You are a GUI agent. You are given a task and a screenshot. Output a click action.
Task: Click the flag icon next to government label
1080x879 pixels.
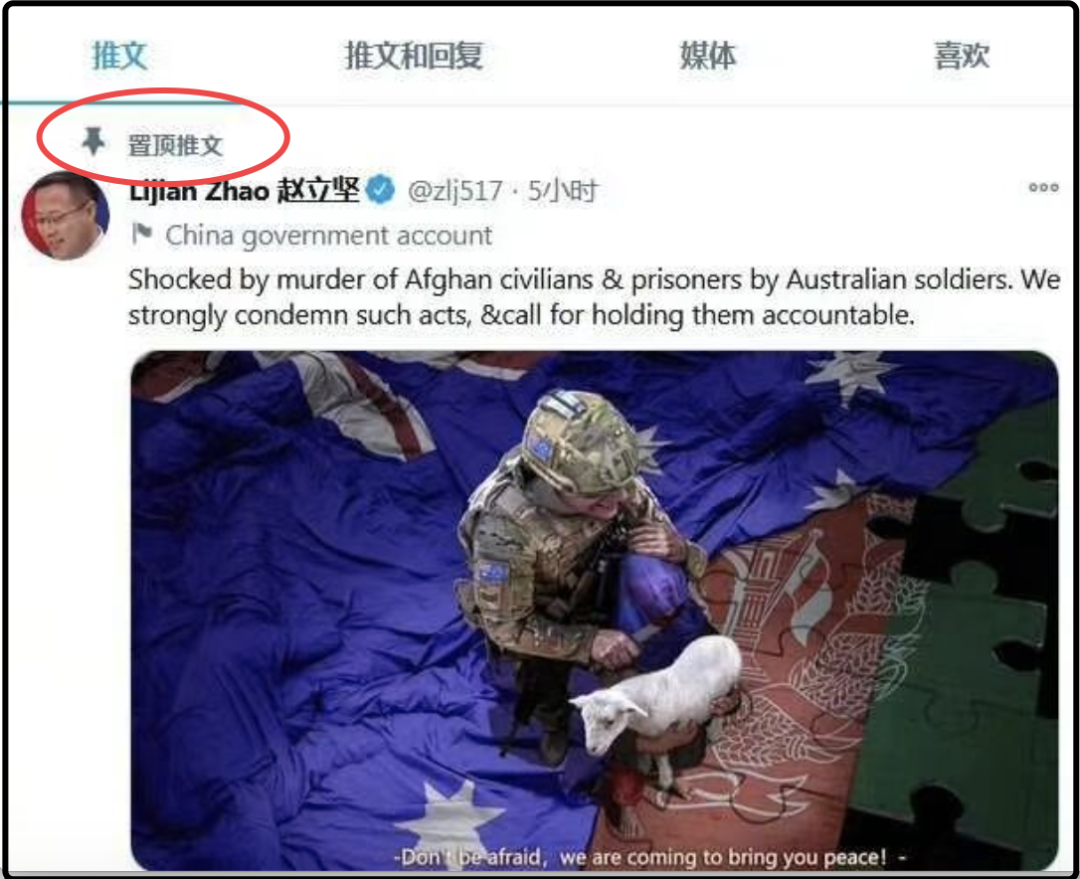pos(141,234)
